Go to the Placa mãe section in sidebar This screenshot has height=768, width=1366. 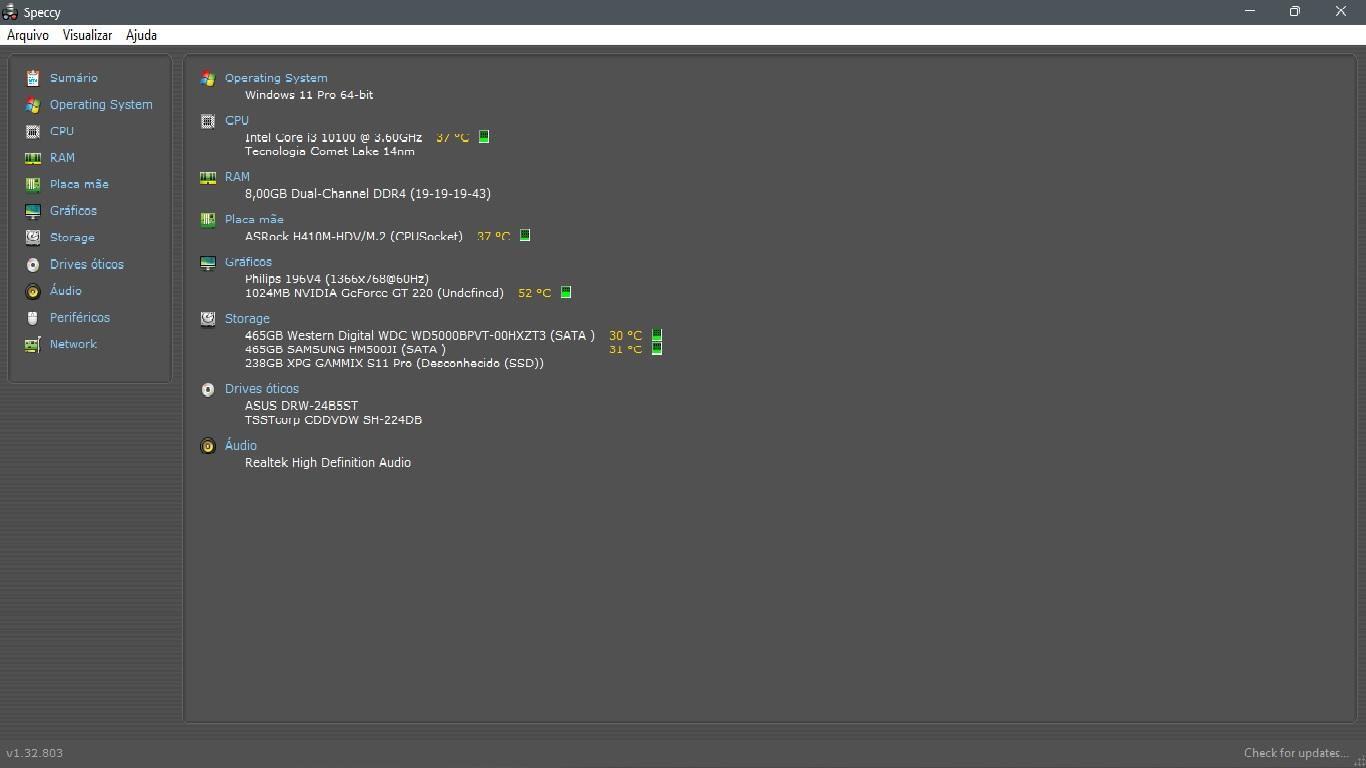pos(79,184)
